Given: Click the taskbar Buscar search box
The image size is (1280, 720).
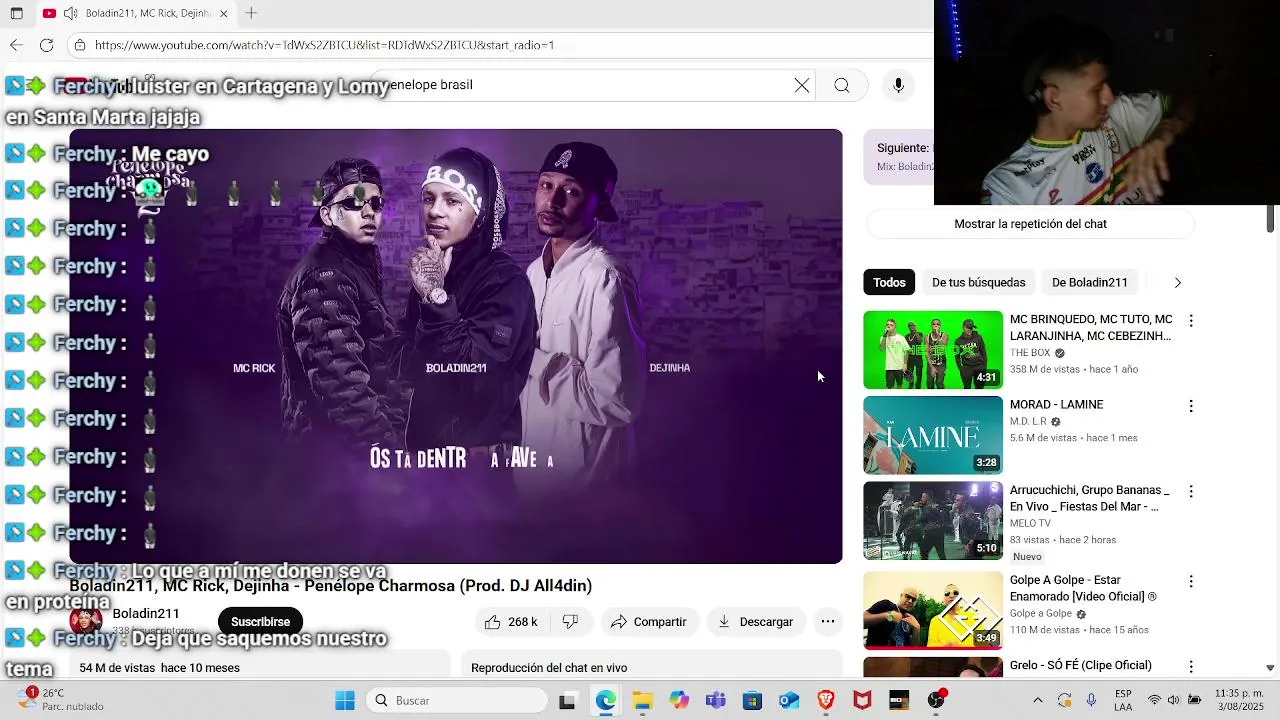Looking at the screenshot, I should coord(456,701).
